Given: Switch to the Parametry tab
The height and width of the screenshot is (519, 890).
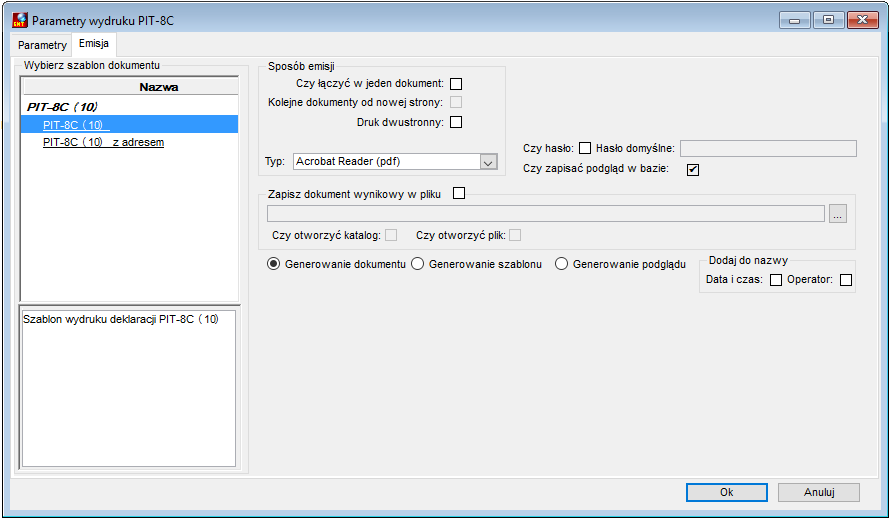Looking at the screenshot, I should (x=42, y=45).
